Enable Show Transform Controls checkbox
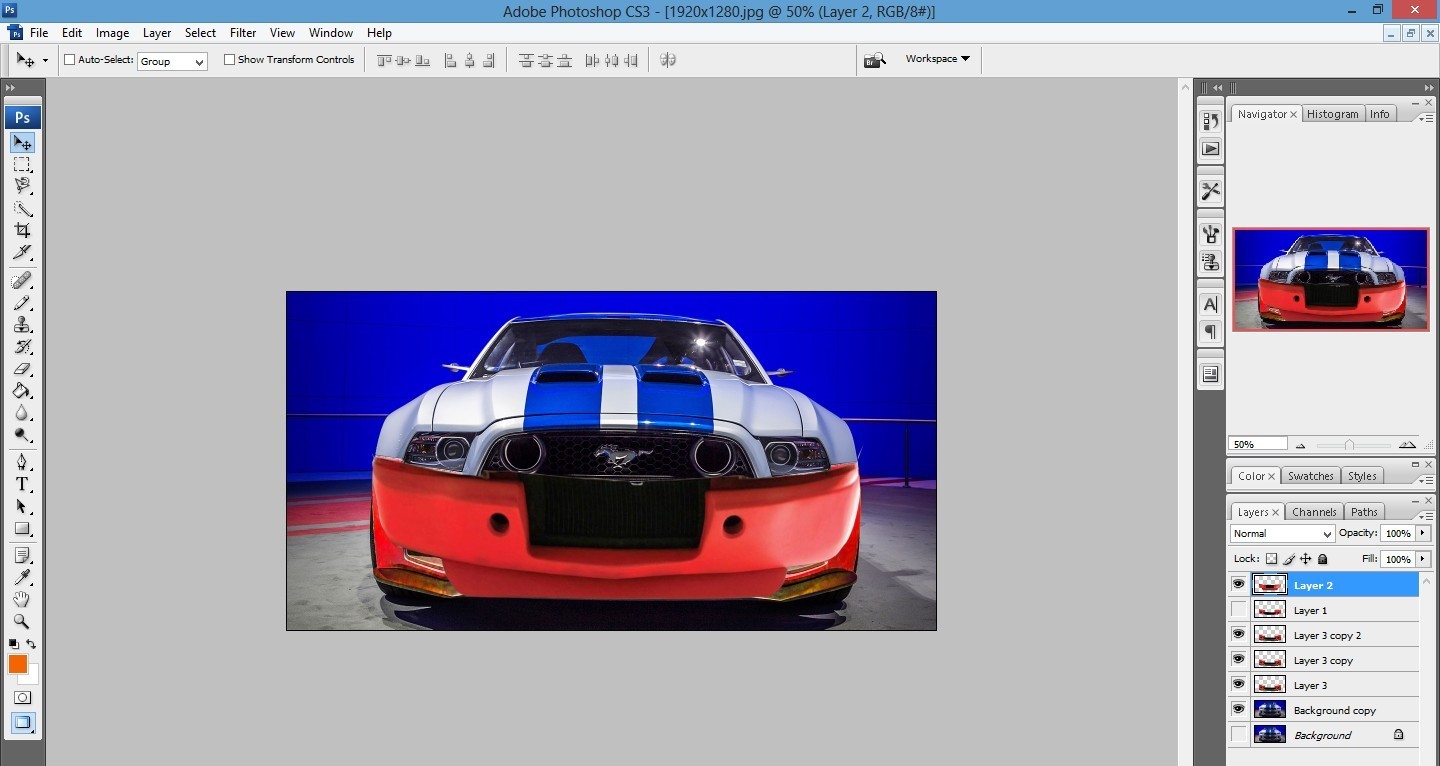Viewport: 1440px width, 766px height. [x=229, y=60]
